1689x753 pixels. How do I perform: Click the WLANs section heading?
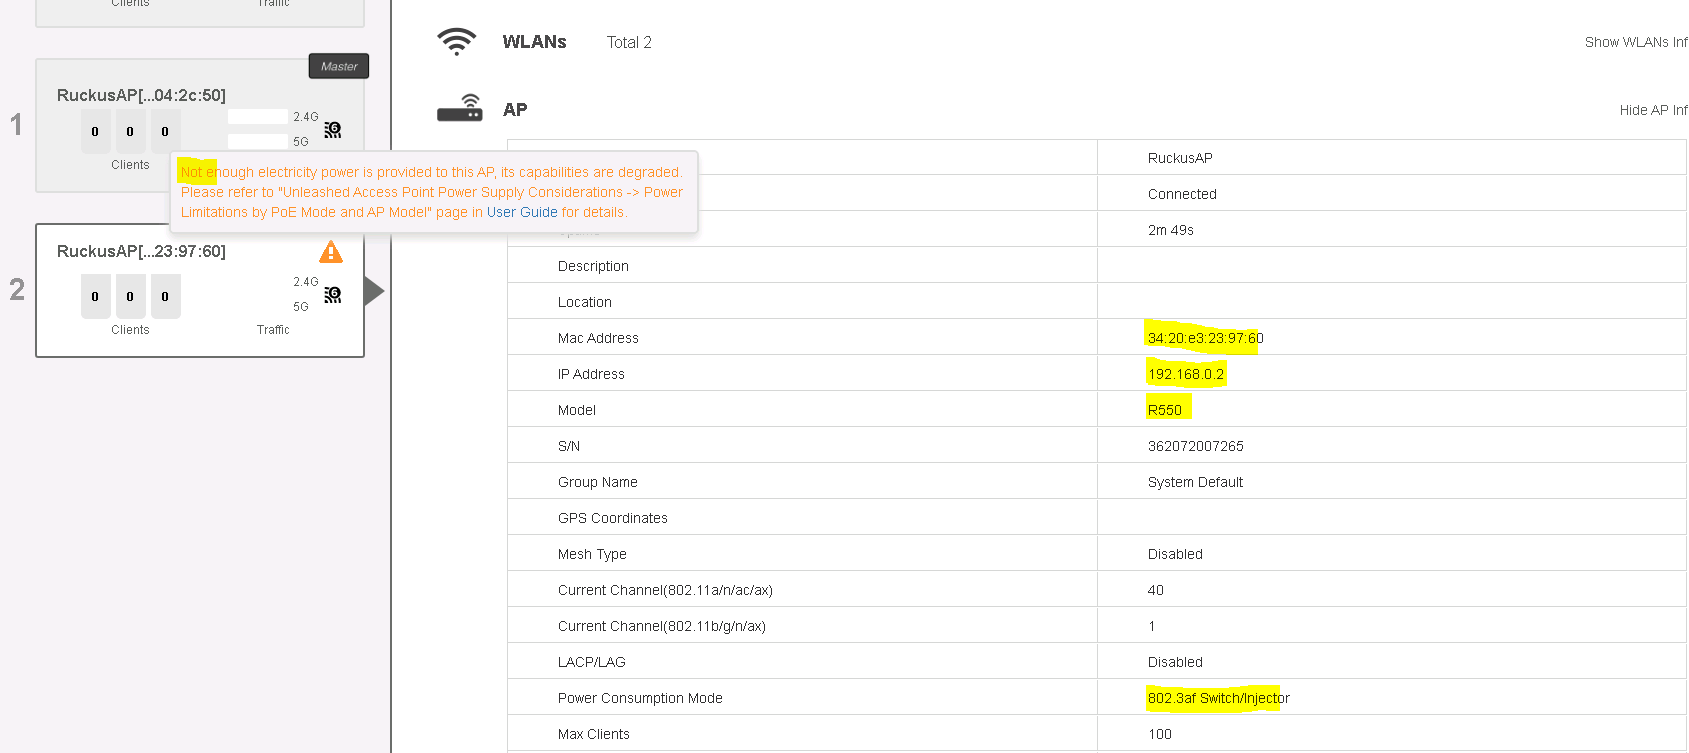click(534, 42)
